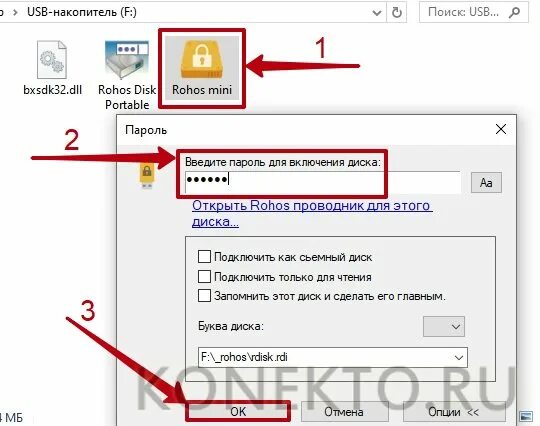The image size is (540, 426).
Task: Click the view toggle icon at bottom right
Action: coord(526,416)
